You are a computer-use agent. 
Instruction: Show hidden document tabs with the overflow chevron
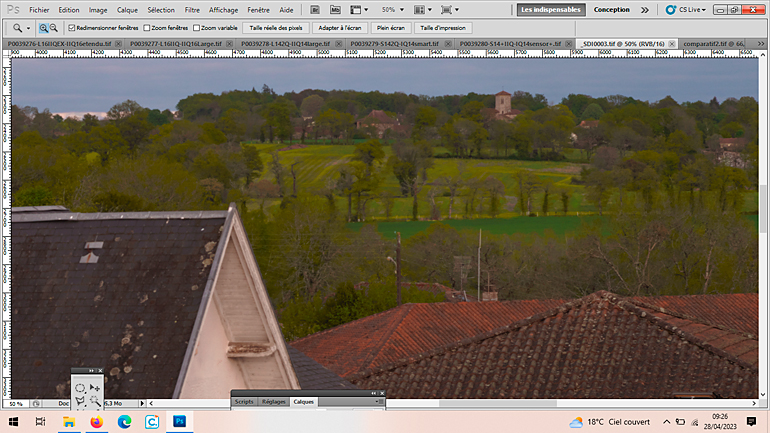pos(761,44)
